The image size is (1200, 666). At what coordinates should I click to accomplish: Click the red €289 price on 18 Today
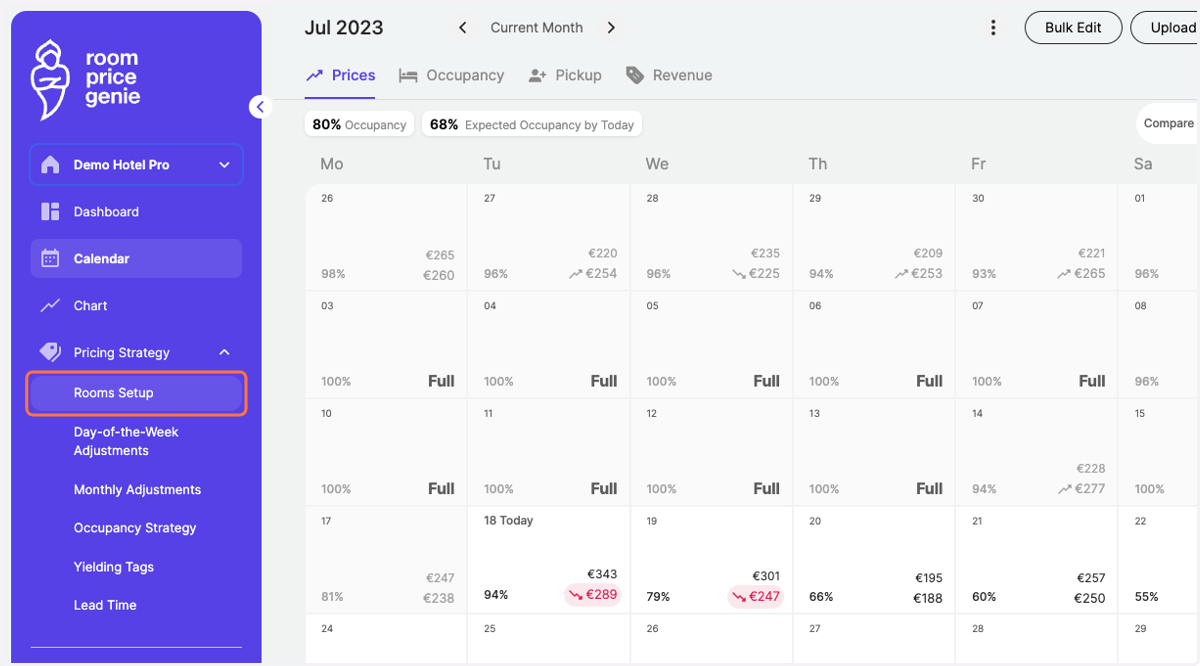coord(592,596)
